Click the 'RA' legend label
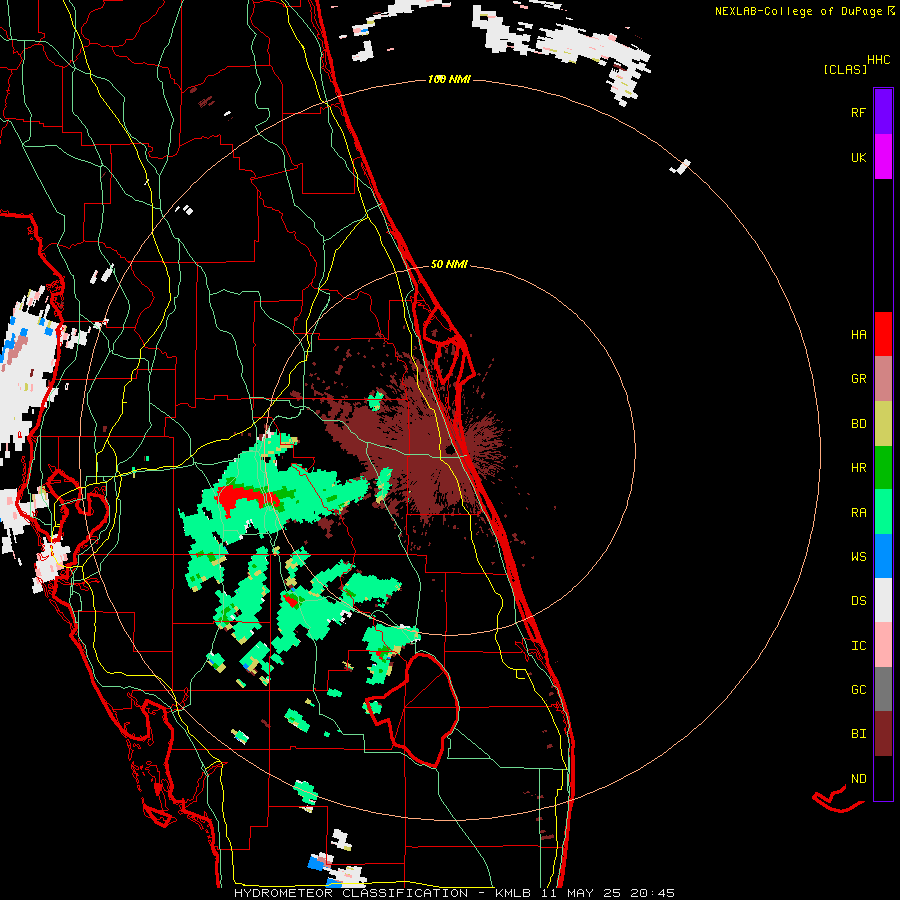Viewport: 900px width, 900px height. (x=858, y=513)
